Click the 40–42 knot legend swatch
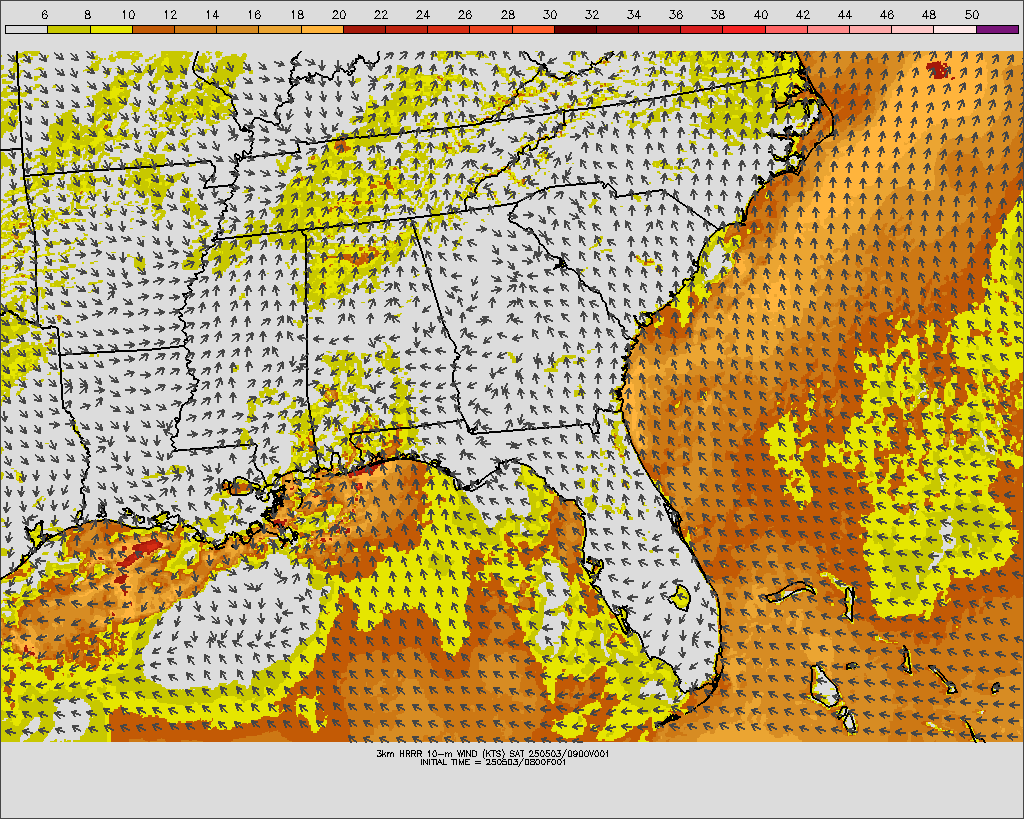 786,29
